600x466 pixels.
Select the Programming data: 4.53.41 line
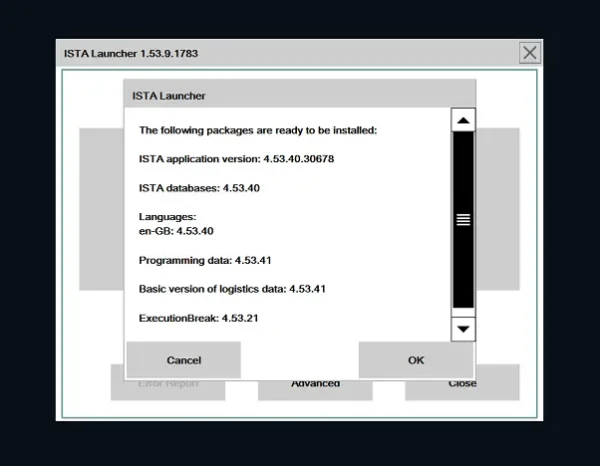coord(205,260)
